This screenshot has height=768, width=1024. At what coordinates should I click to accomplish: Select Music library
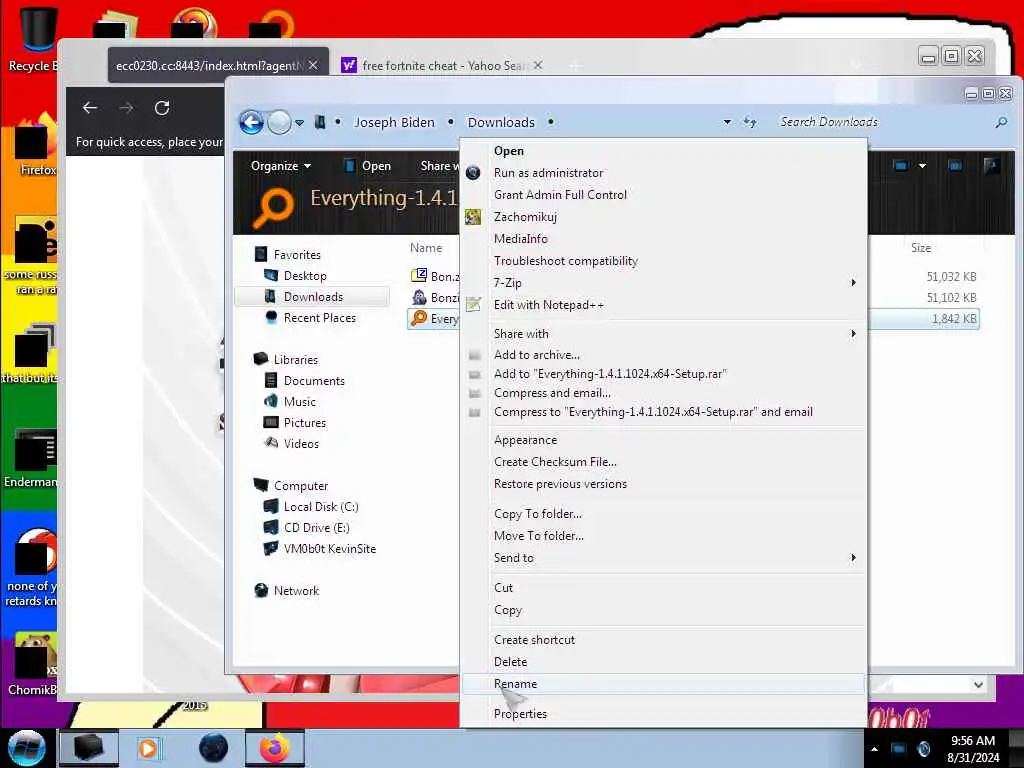(300, 402)
